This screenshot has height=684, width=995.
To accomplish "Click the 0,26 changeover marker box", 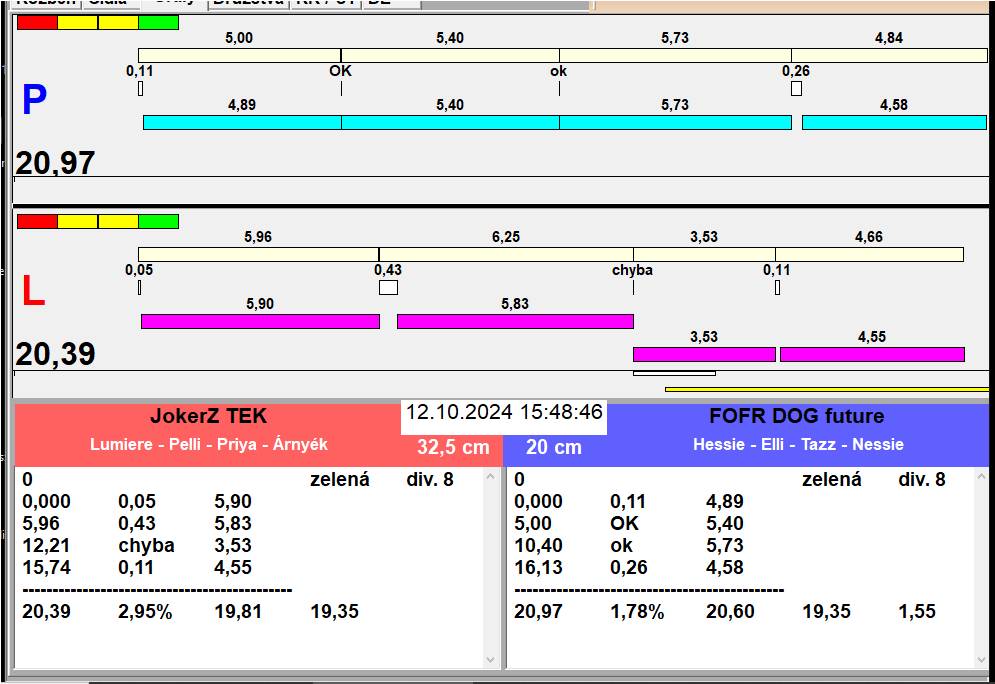I will point(796,89).
